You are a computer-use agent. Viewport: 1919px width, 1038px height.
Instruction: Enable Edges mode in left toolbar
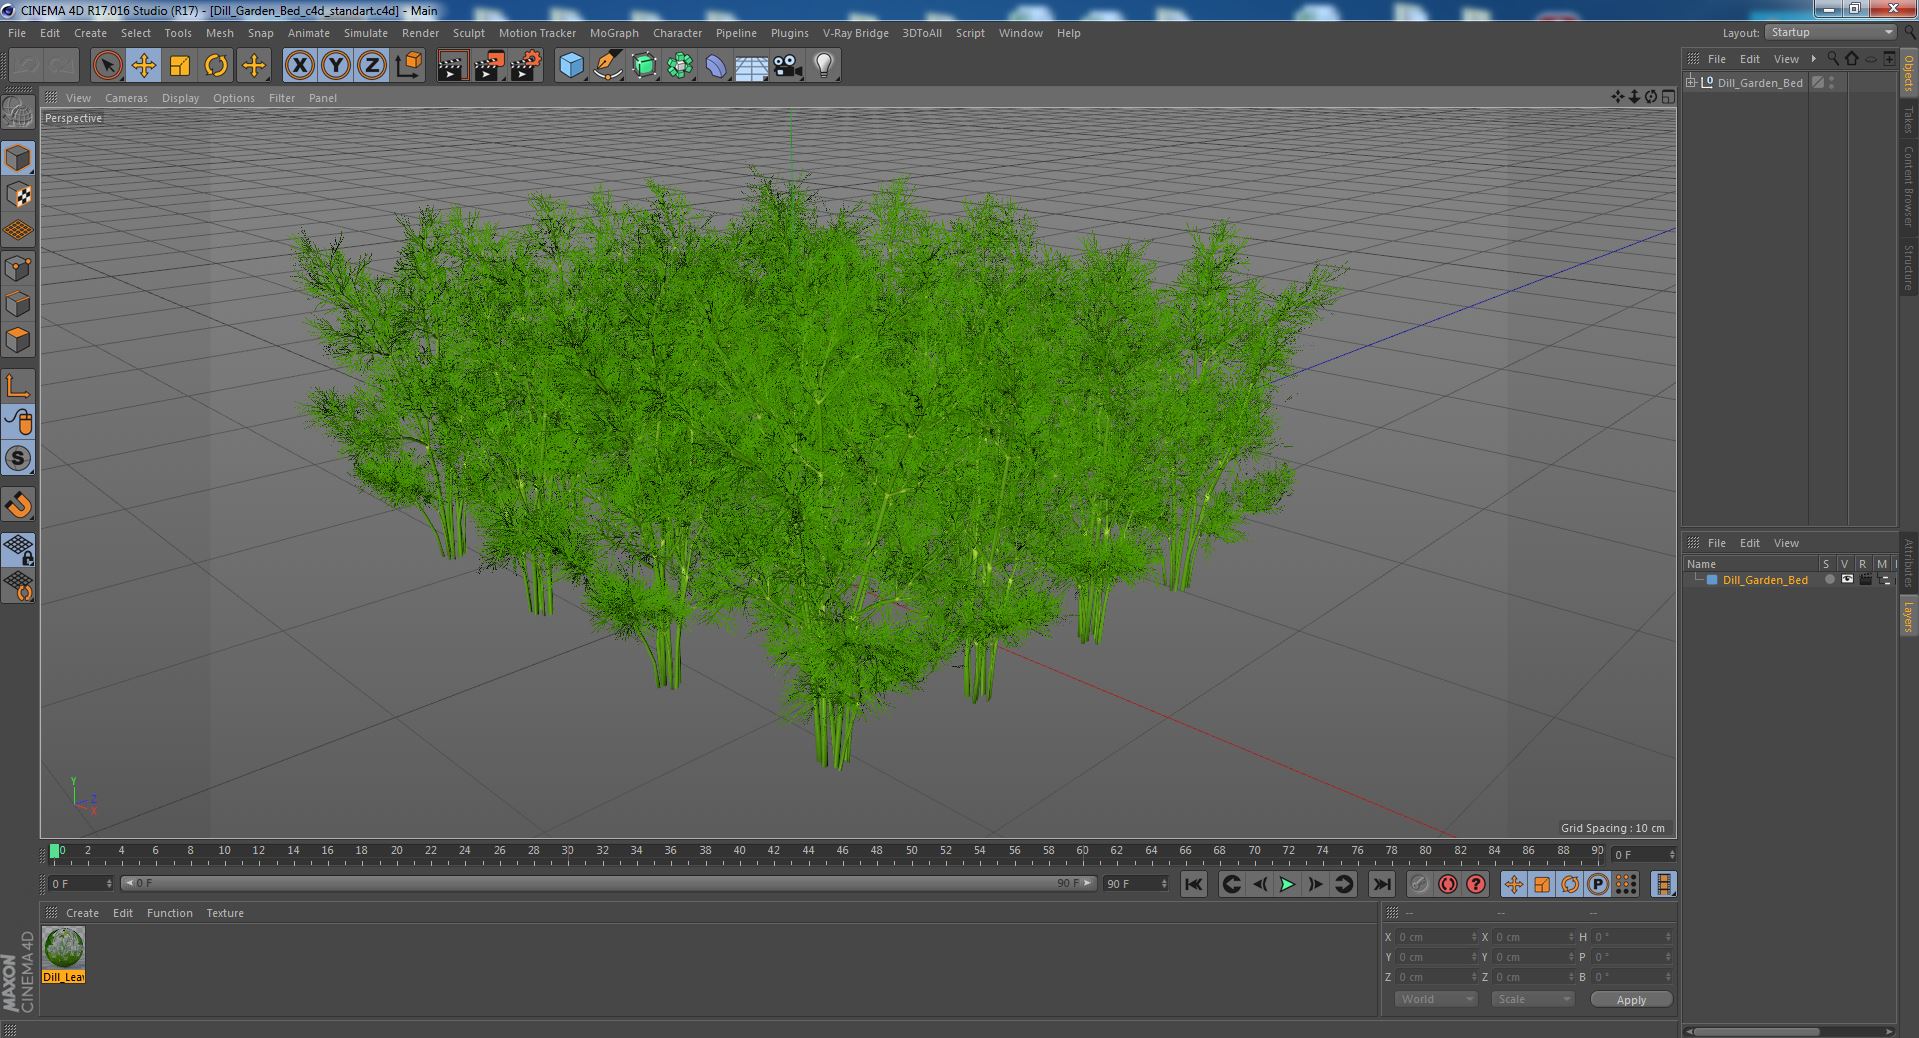(x=18, y=304)
